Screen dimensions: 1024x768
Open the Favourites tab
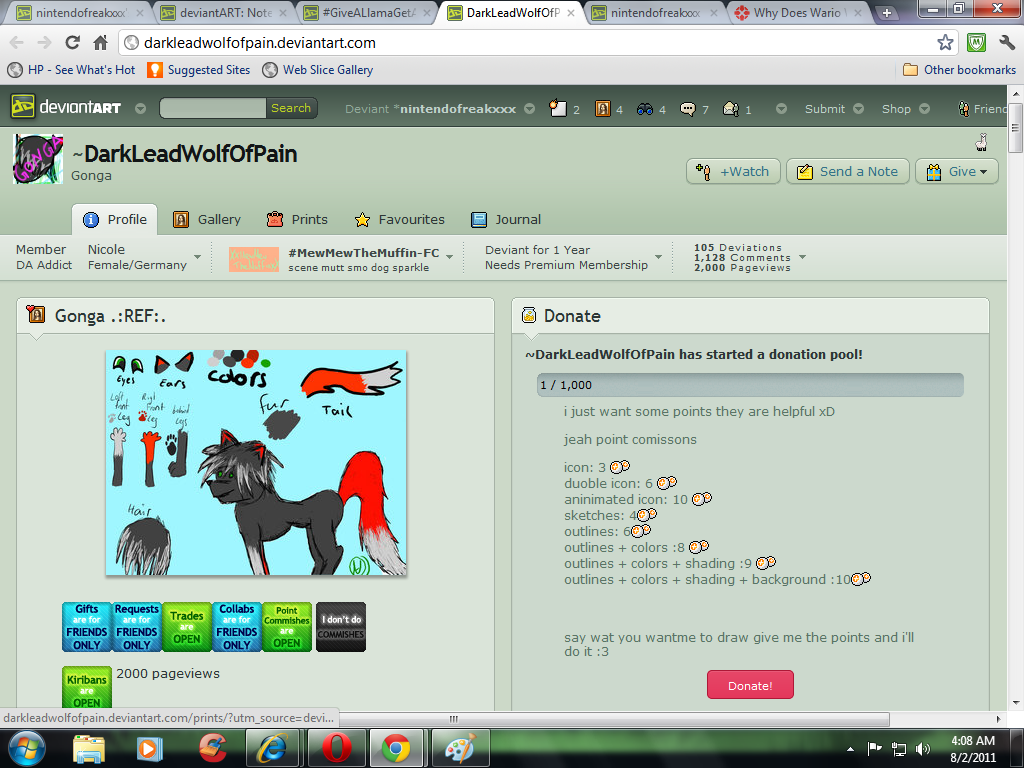(x=400, y=219)
